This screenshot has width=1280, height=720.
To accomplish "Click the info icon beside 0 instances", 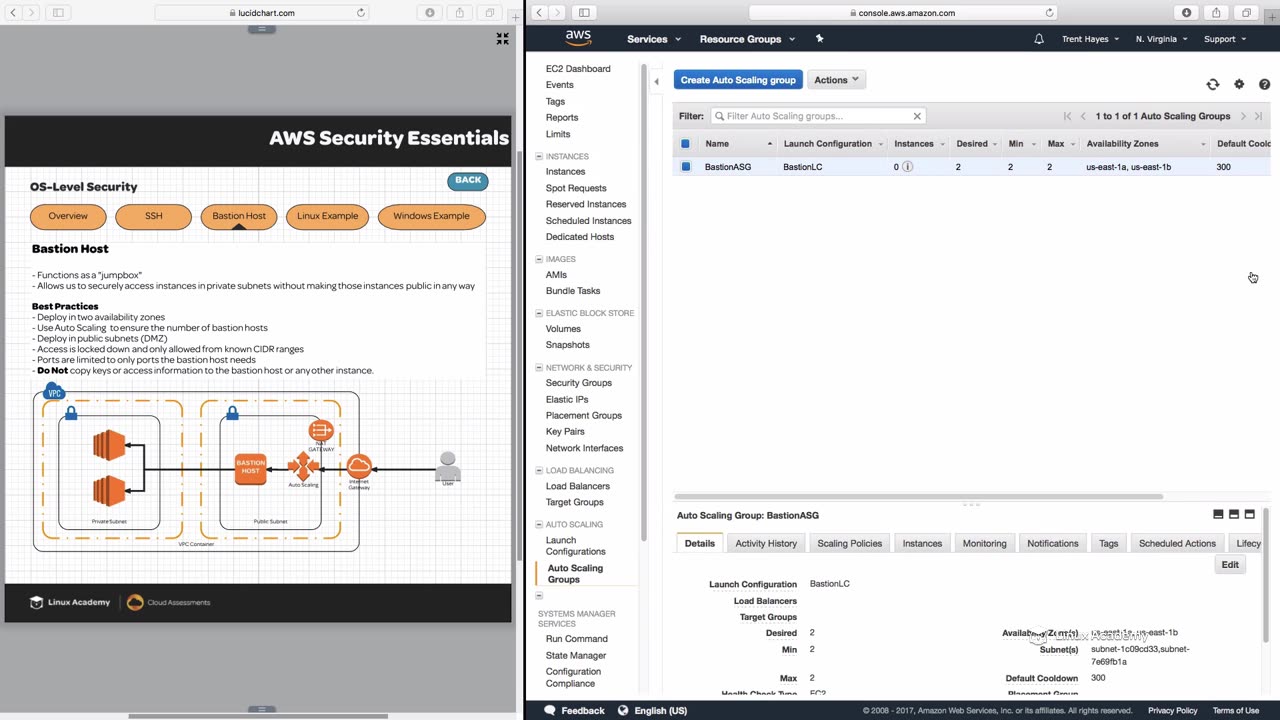I will pyautogui.click(x=907, y=167).
